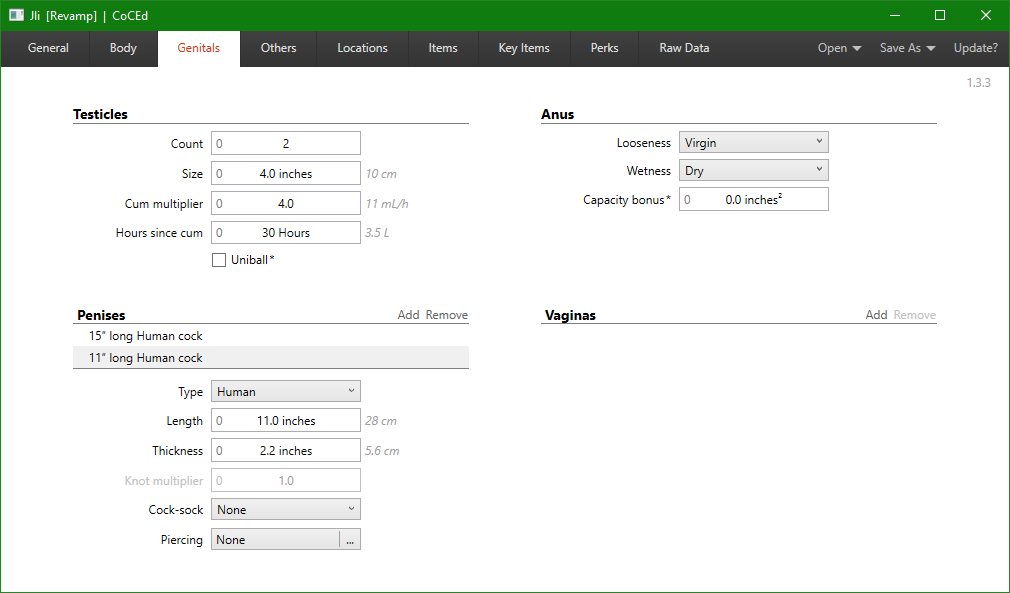
Task: Open the Raw Data tab
Action: 684,48
